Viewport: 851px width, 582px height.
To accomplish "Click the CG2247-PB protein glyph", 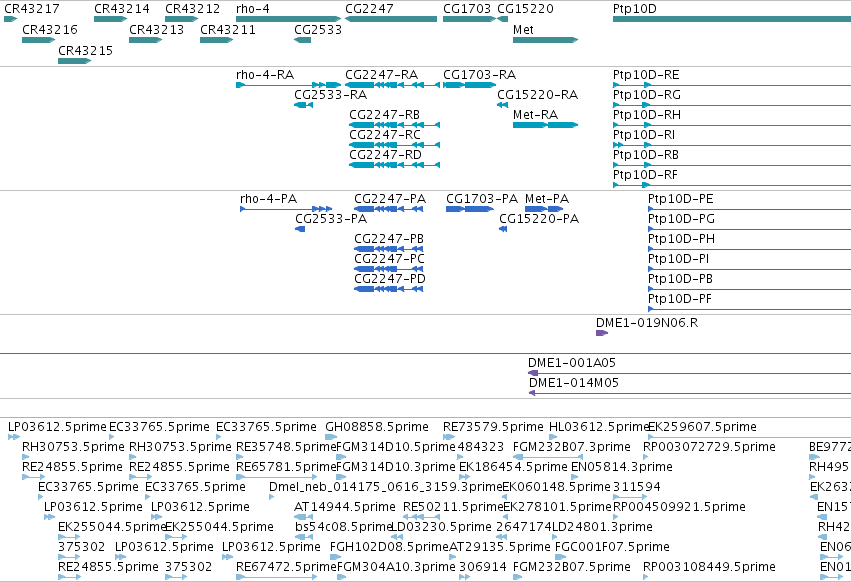I will [x=389, y=249].
